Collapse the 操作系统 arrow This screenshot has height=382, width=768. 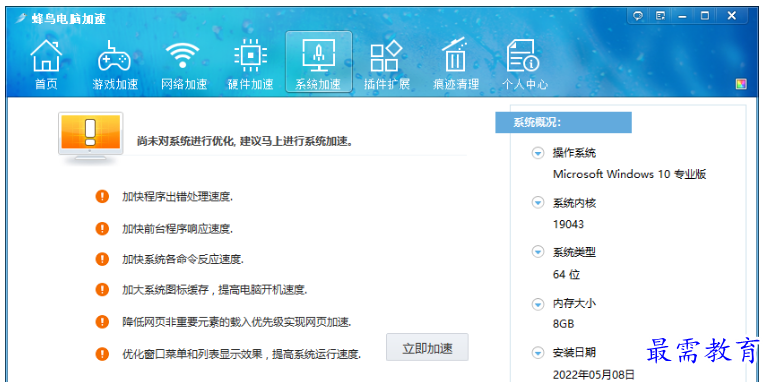[538, 153]
